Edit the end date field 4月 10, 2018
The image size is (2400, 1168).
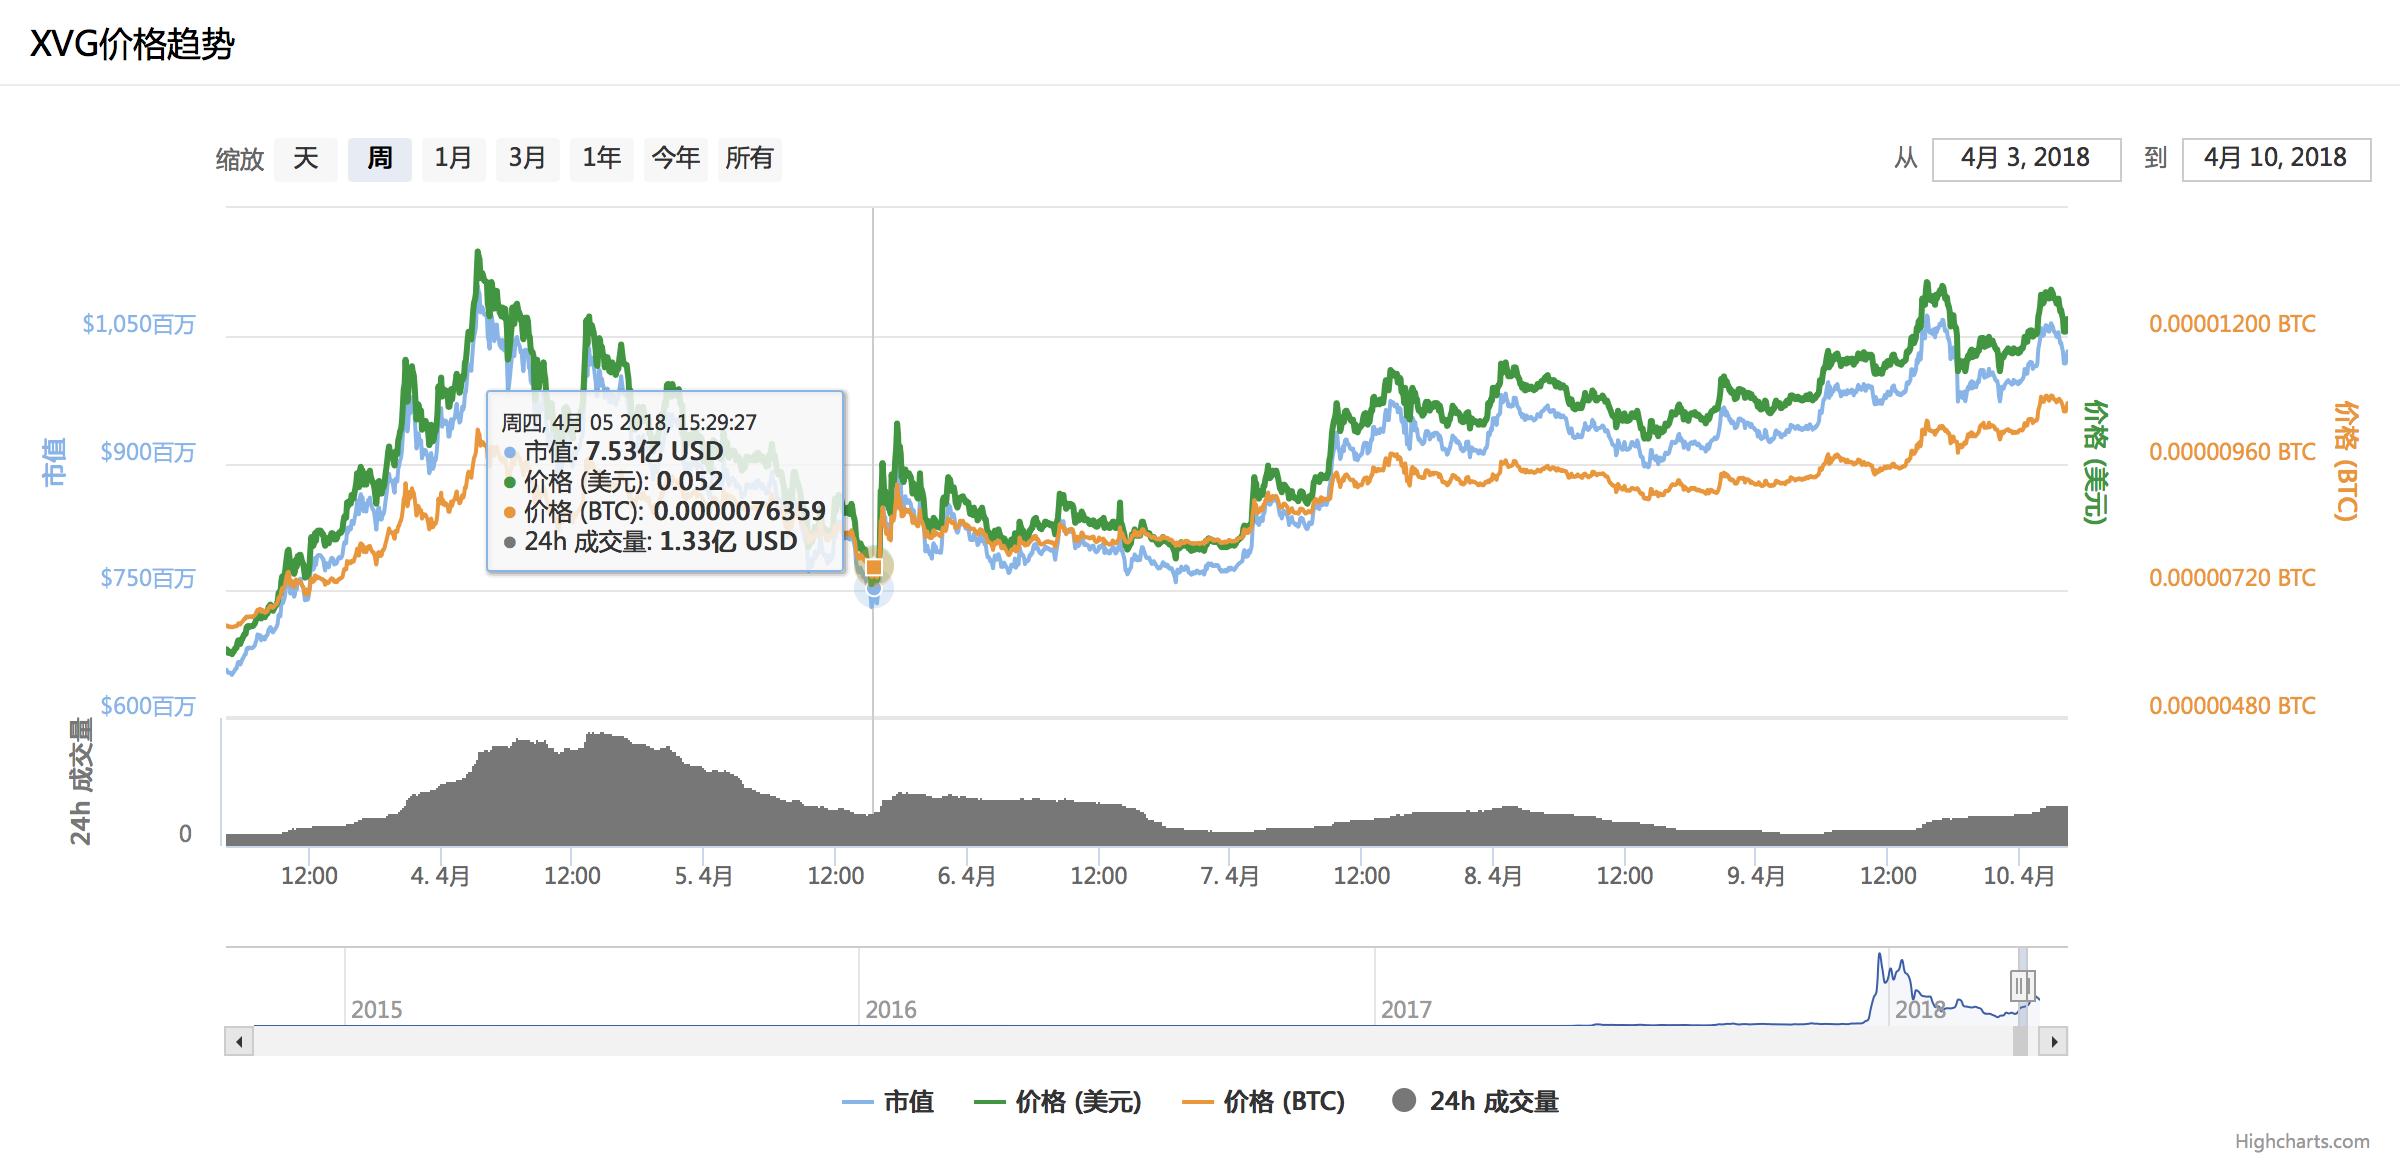pos(2275,159)
